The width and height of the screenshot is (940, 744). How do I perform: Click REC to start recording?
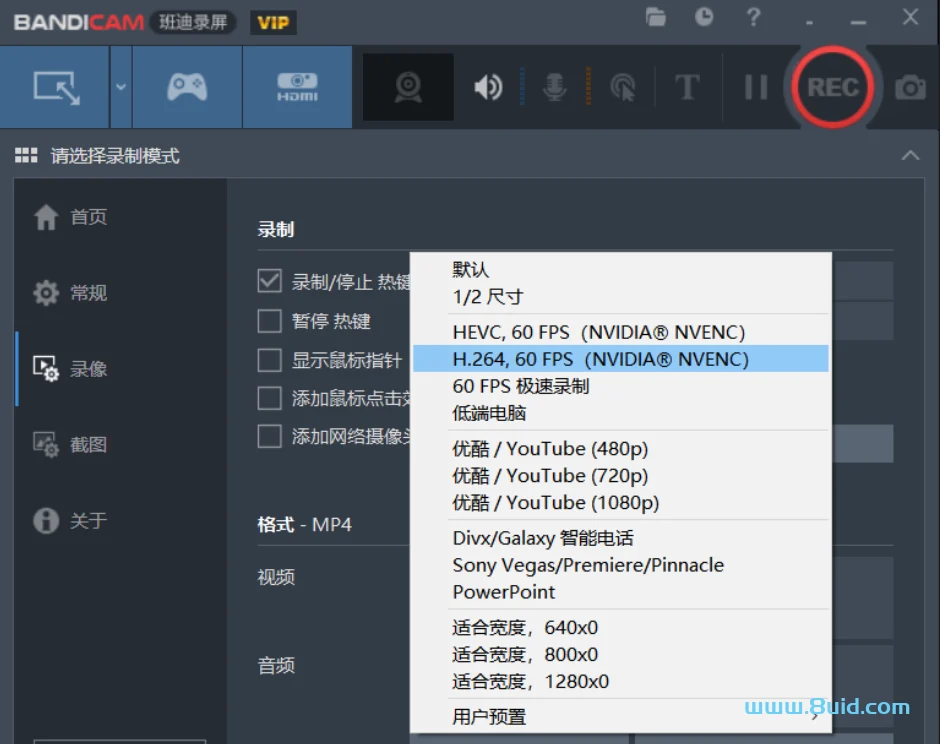833,87
